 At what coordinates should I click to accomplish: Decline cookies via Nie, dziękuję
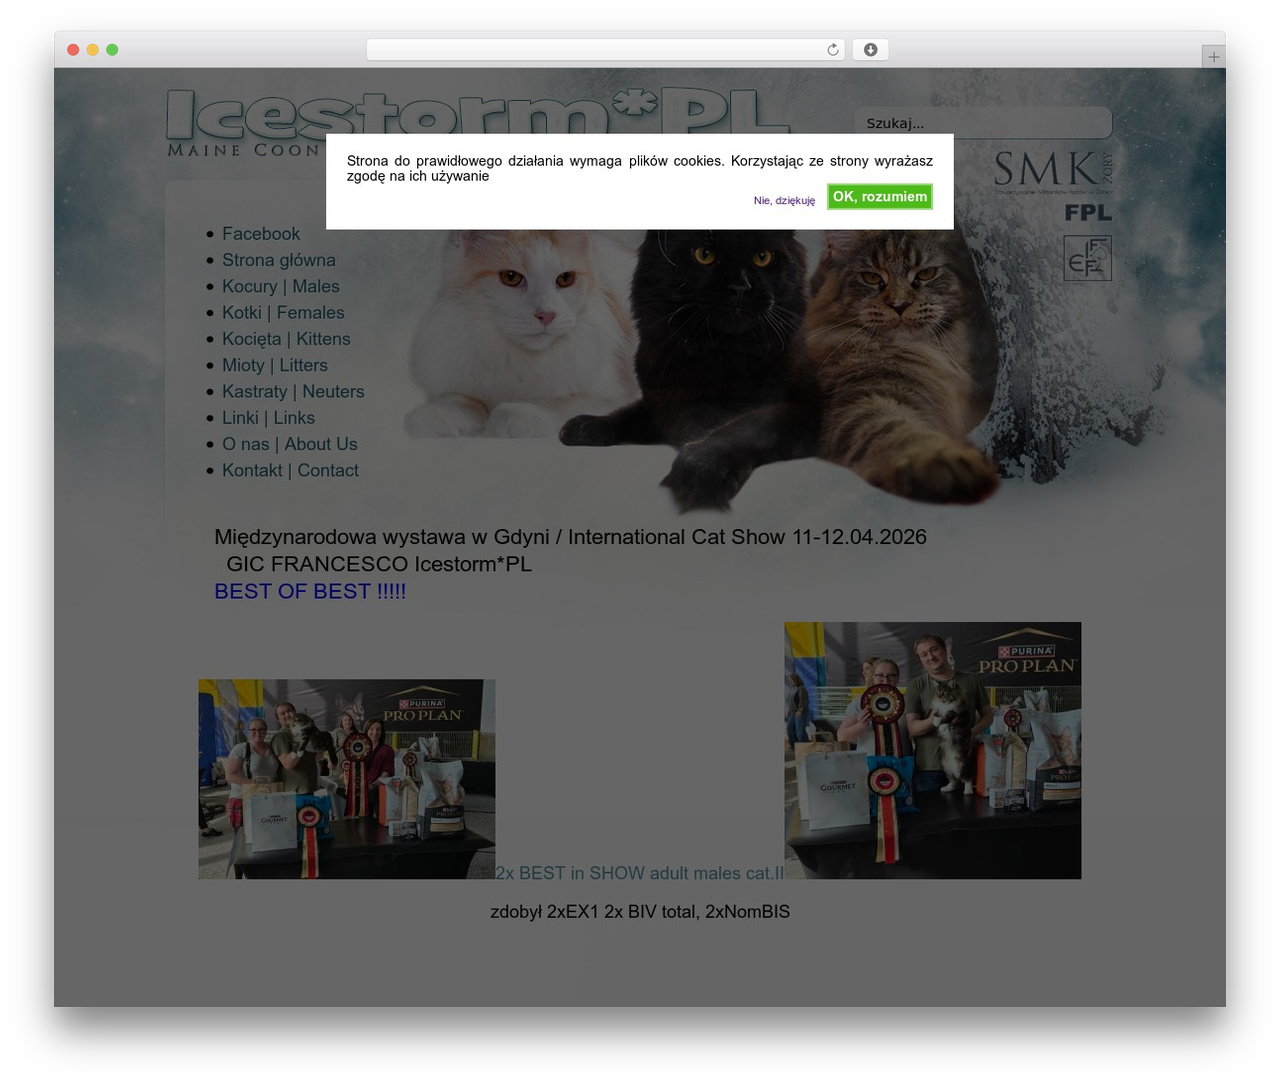[x=784, y=200]
